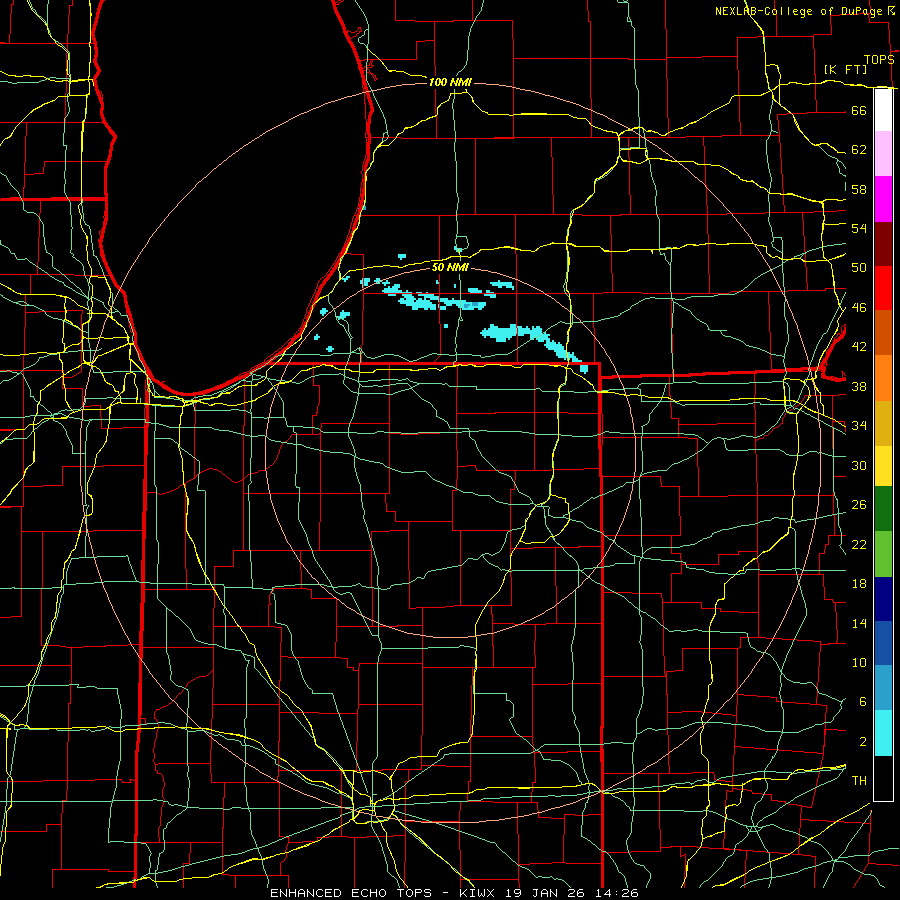The image size is (900, 900).
Task: Click the cyan swatch between 2 and 6
Action: coord(883,733)
